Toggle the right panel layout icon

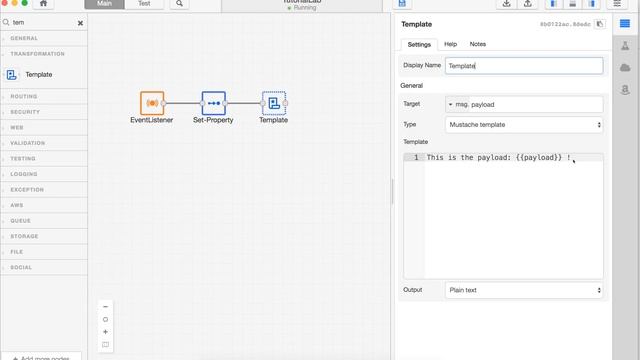(x=592, y=4)
